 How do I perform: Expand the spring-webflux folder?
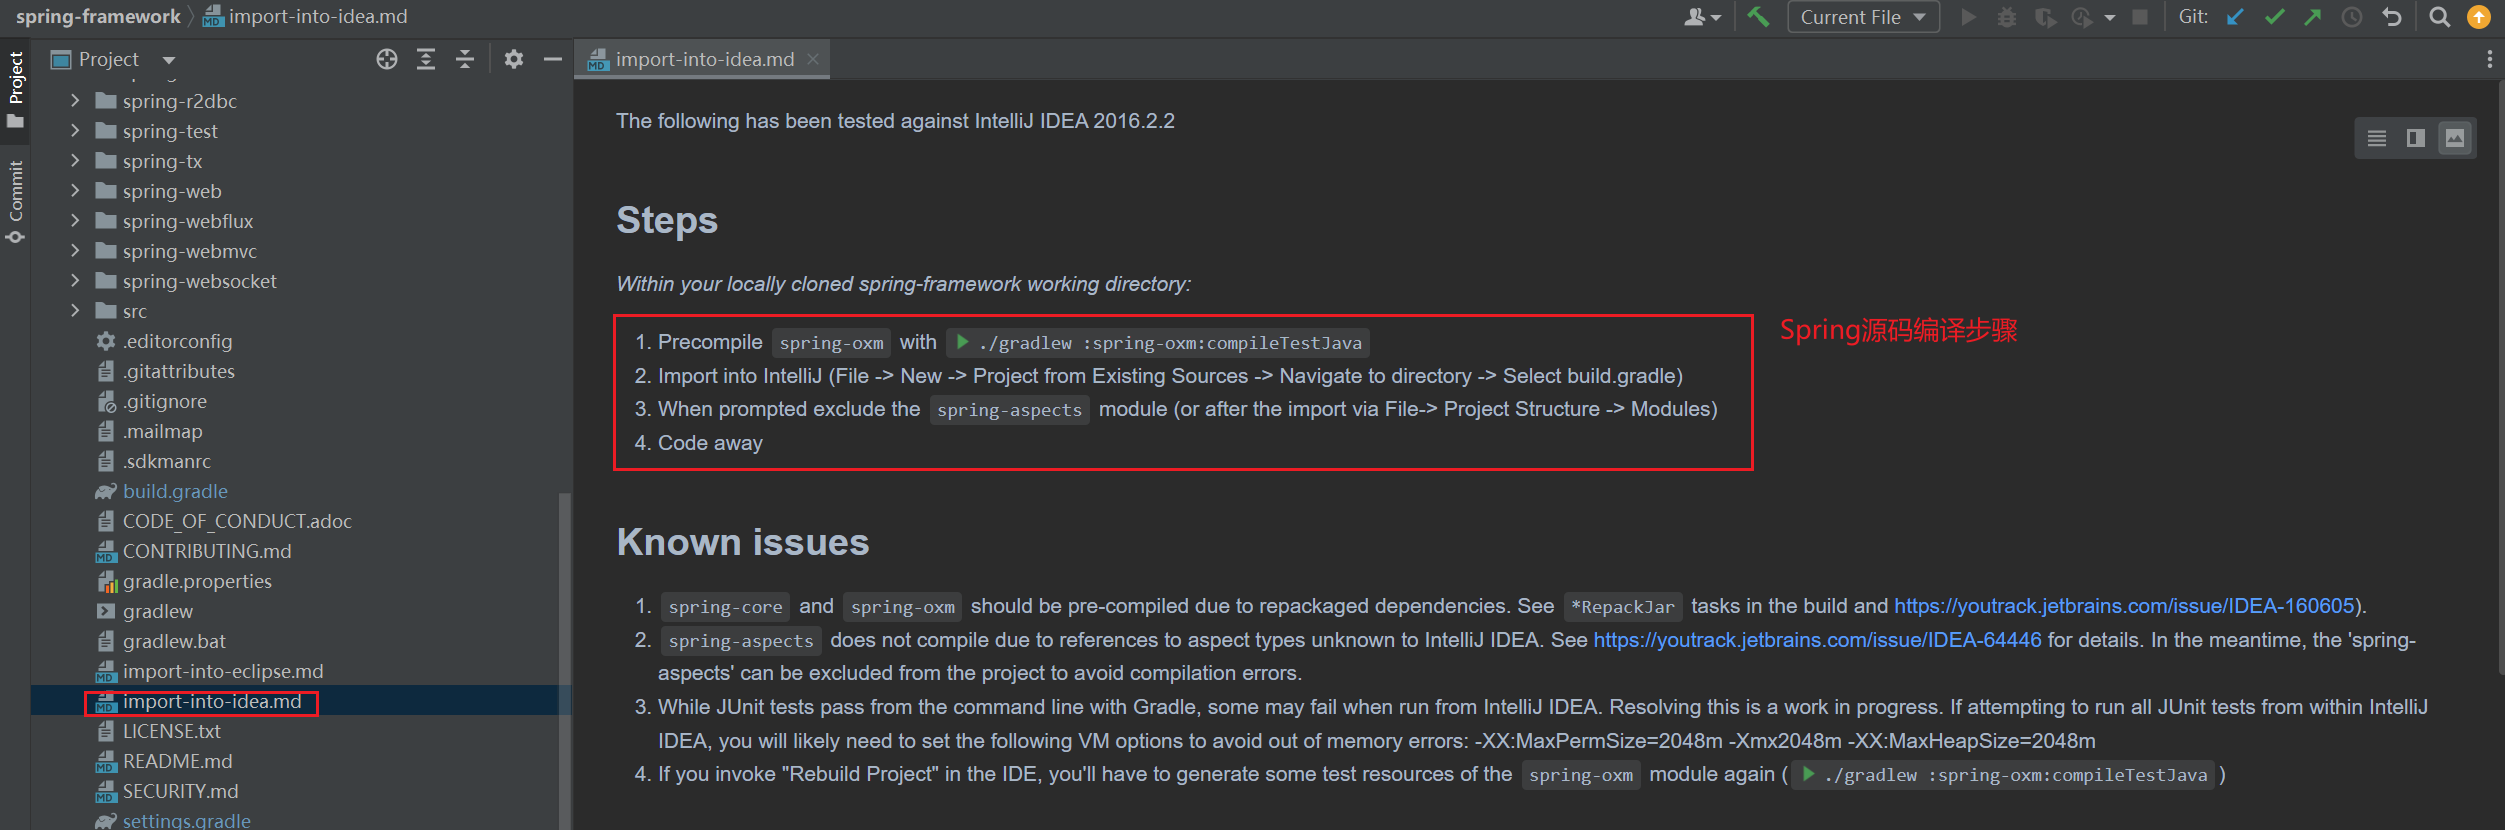[75, 220]
